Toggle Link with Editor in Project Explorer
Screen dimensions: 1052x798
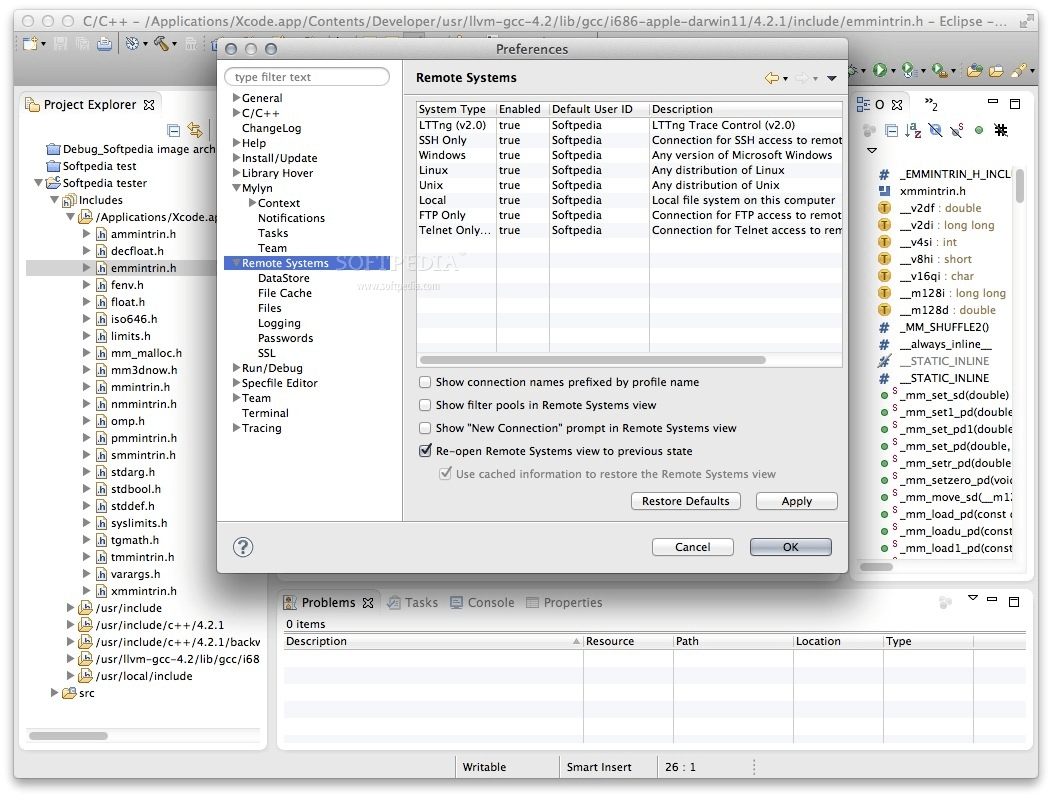(195, 130)
